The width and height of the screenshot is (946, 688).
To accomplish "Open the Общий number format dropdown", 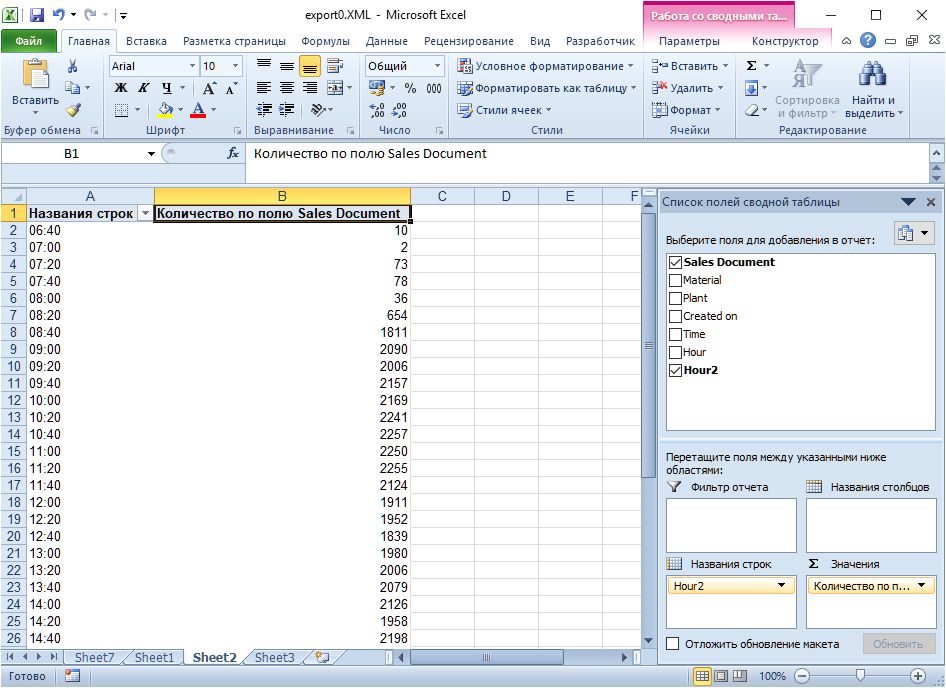I will coord(437,66).
